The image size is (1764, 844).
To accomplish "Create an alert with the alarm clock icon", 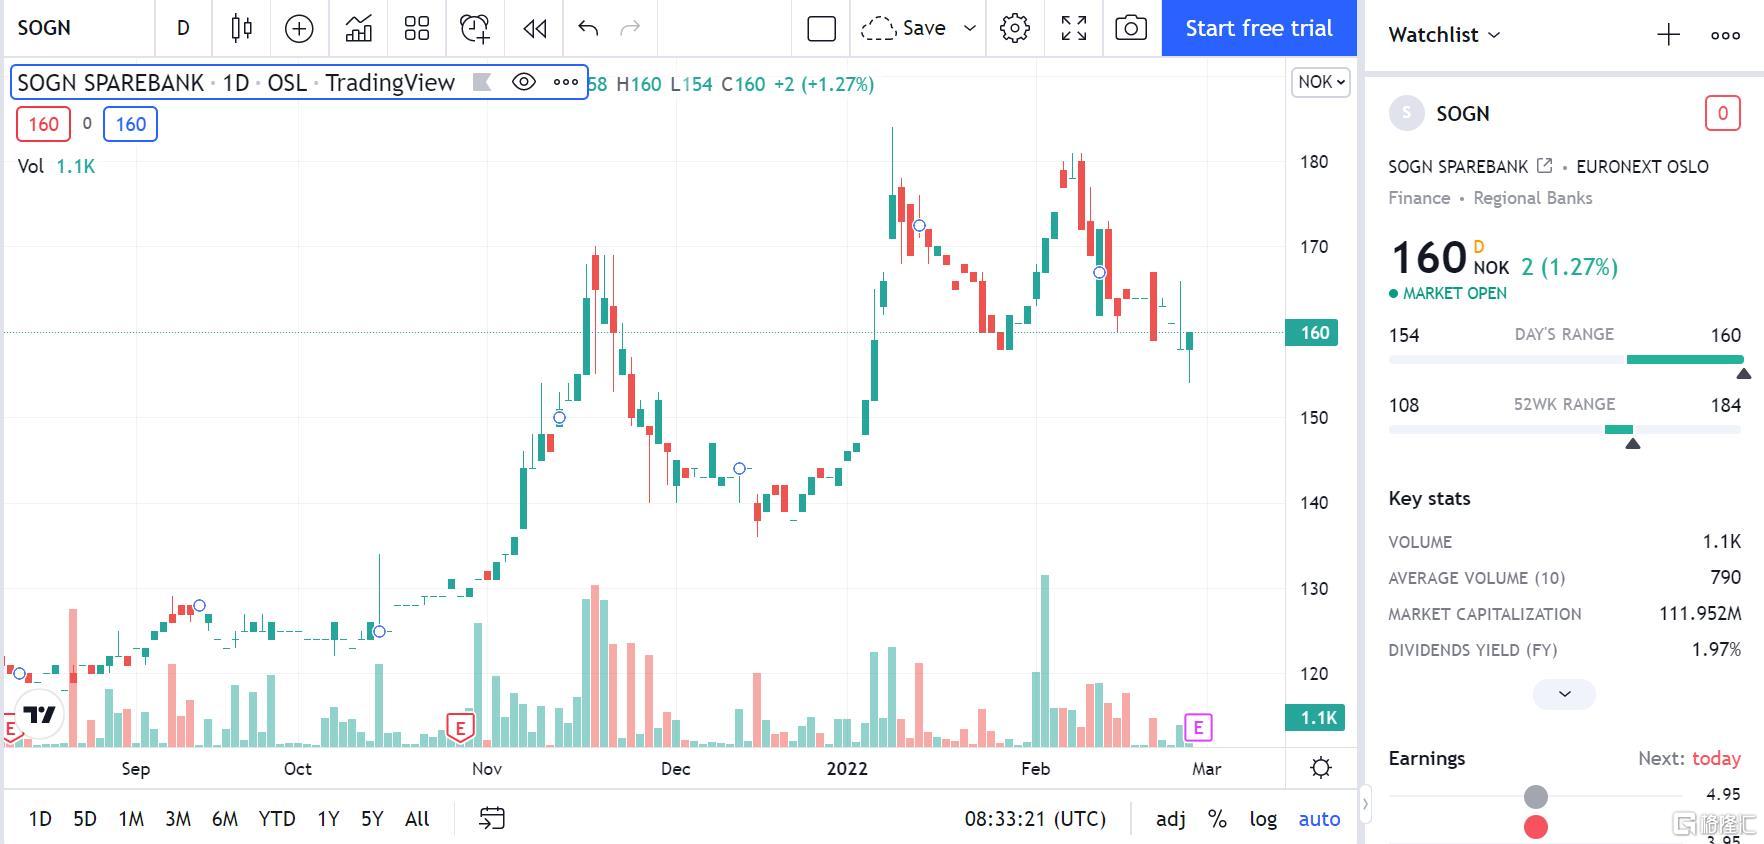I will [475, 28].
